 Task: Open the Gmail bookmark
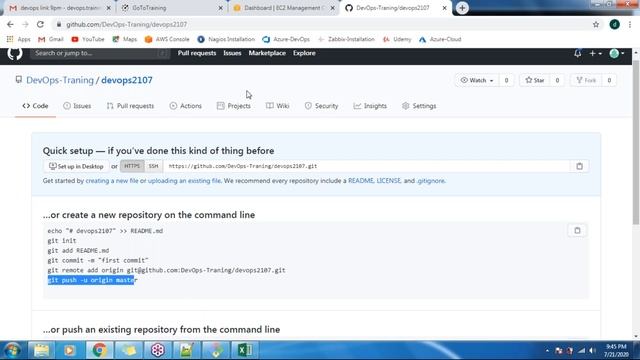click(x=51, y=39)
